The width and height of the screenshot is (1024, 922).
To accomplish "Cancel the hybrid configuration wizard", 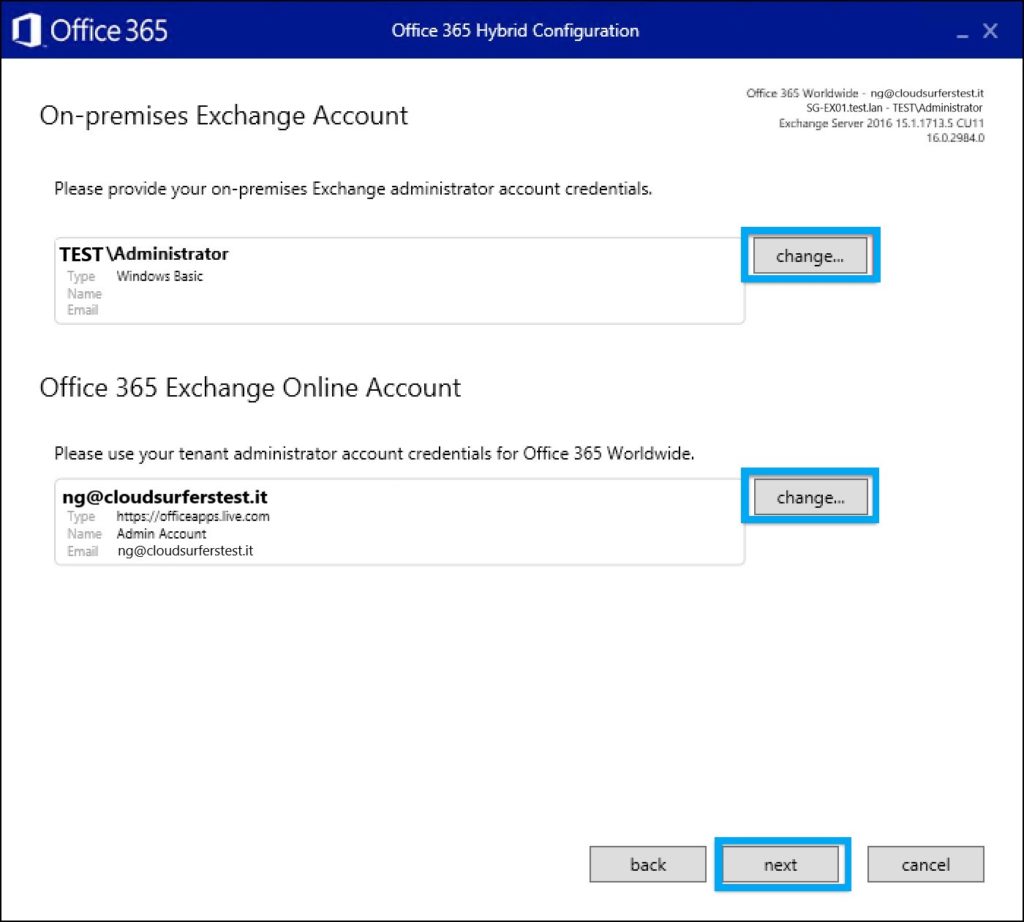I will click(x=925, y=865).
